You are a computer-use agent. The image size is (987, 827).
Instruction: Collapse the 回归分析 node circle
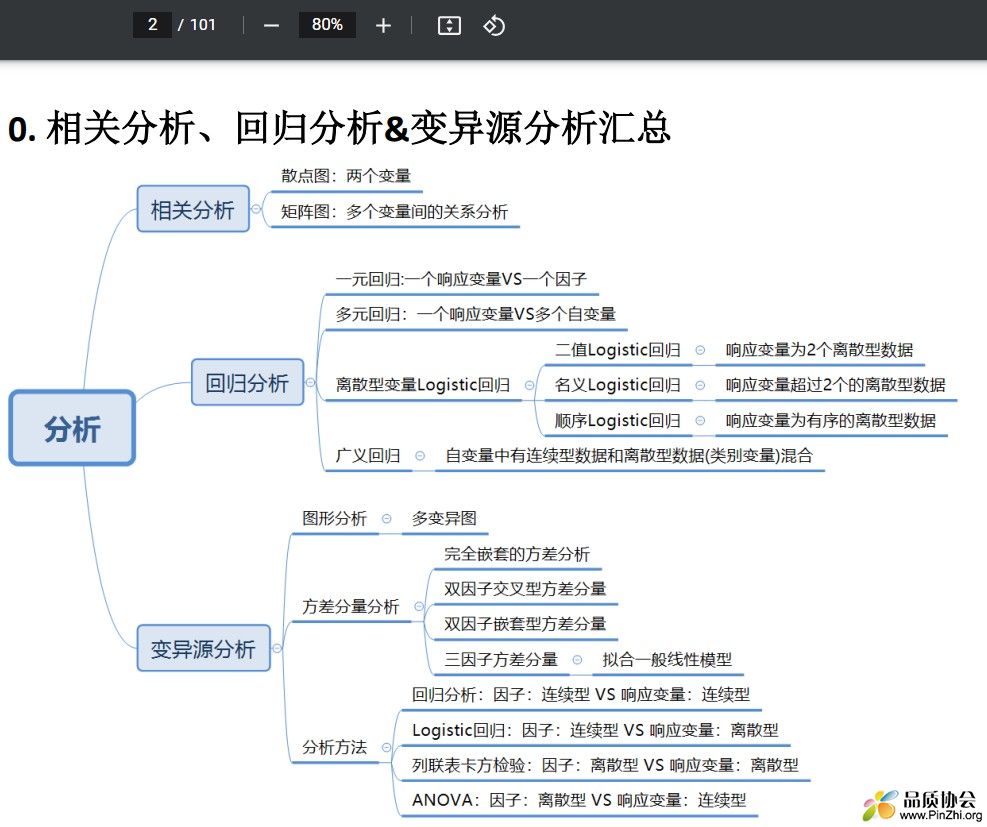pyautogui.click(x=310, y=382)
